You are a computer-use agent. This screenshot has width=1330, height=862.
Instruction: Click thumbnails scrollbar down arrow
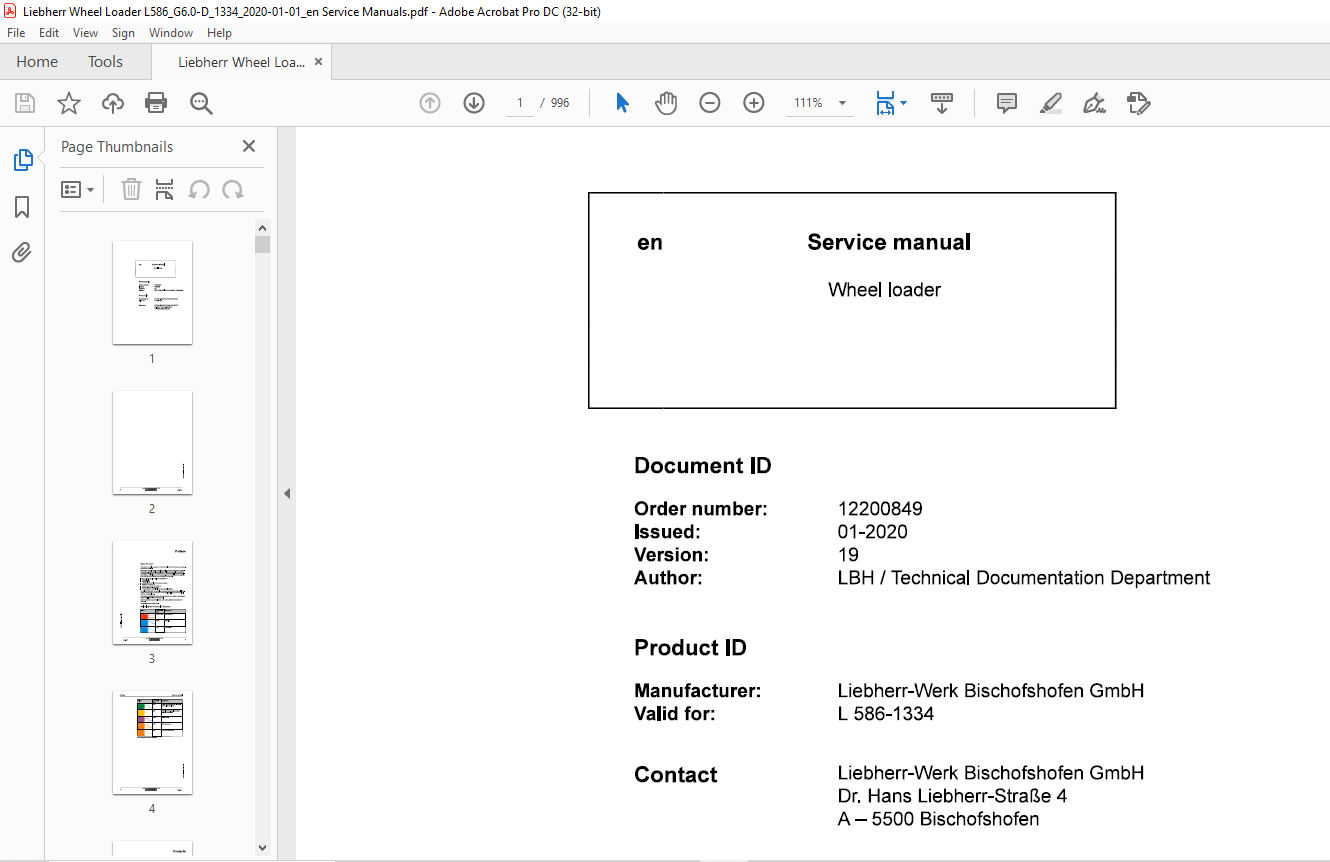click(x=262, y=848)
